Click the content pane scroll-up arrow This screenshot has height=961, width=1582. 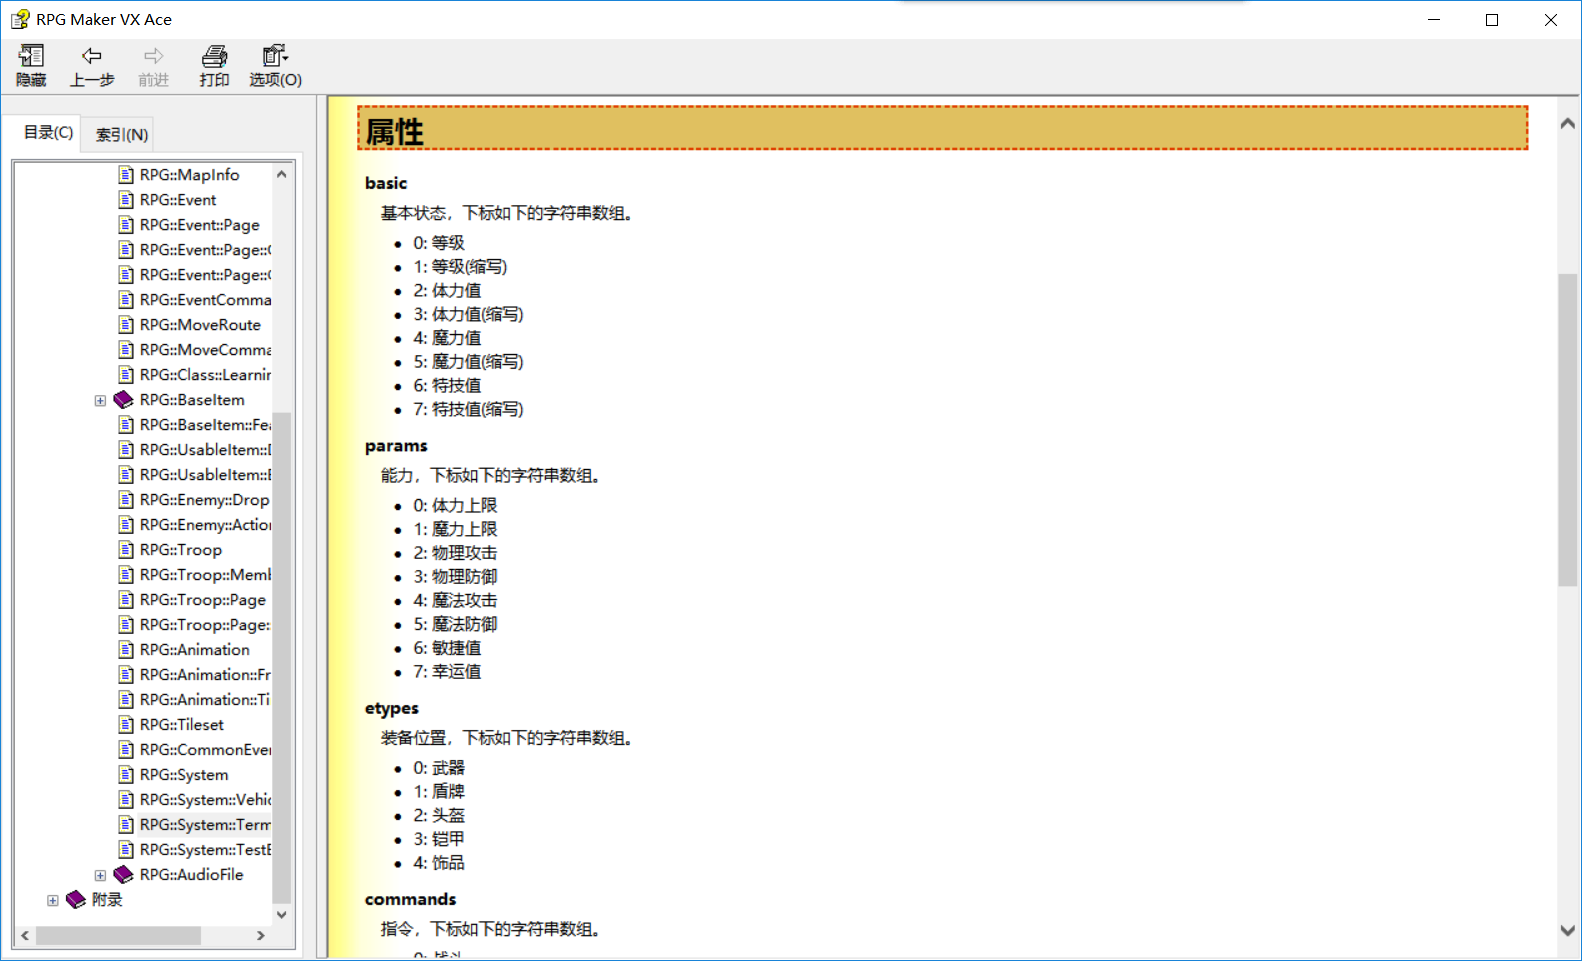coord(1567,123)
